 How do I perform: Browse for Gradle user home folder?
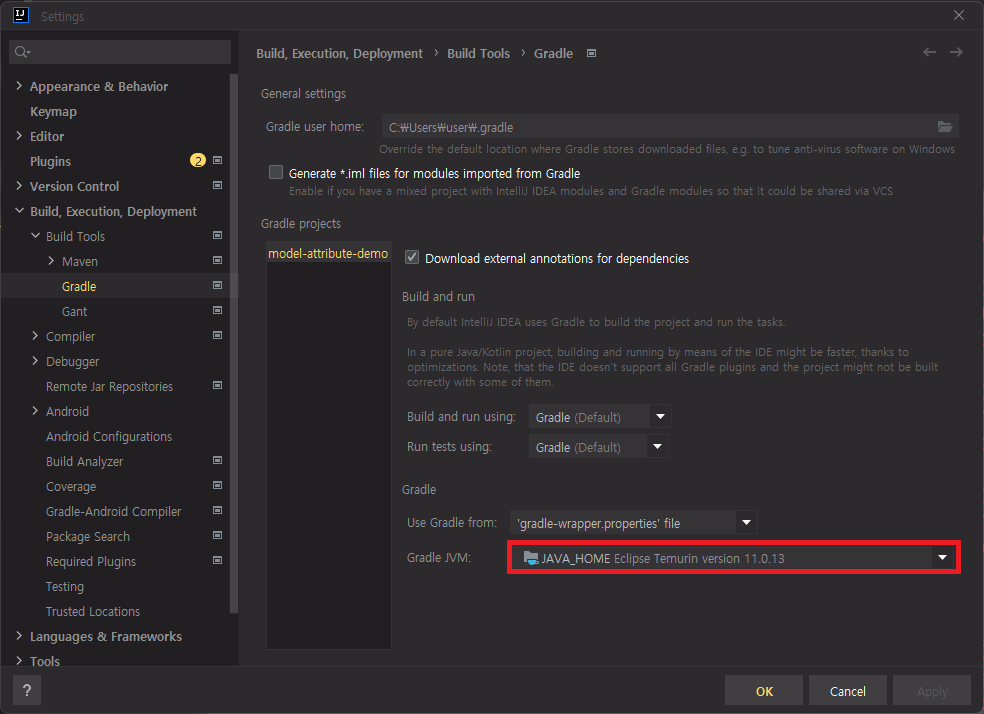945,127
